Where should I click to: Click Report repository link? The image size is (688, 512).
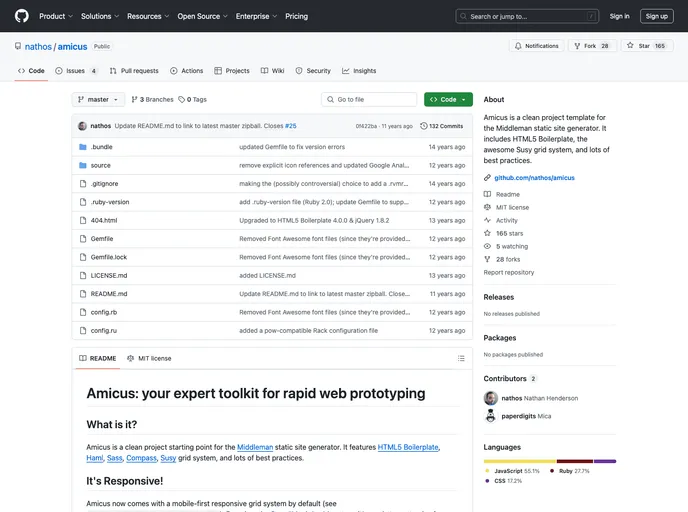pyautogui.click(x=509, y=272)
